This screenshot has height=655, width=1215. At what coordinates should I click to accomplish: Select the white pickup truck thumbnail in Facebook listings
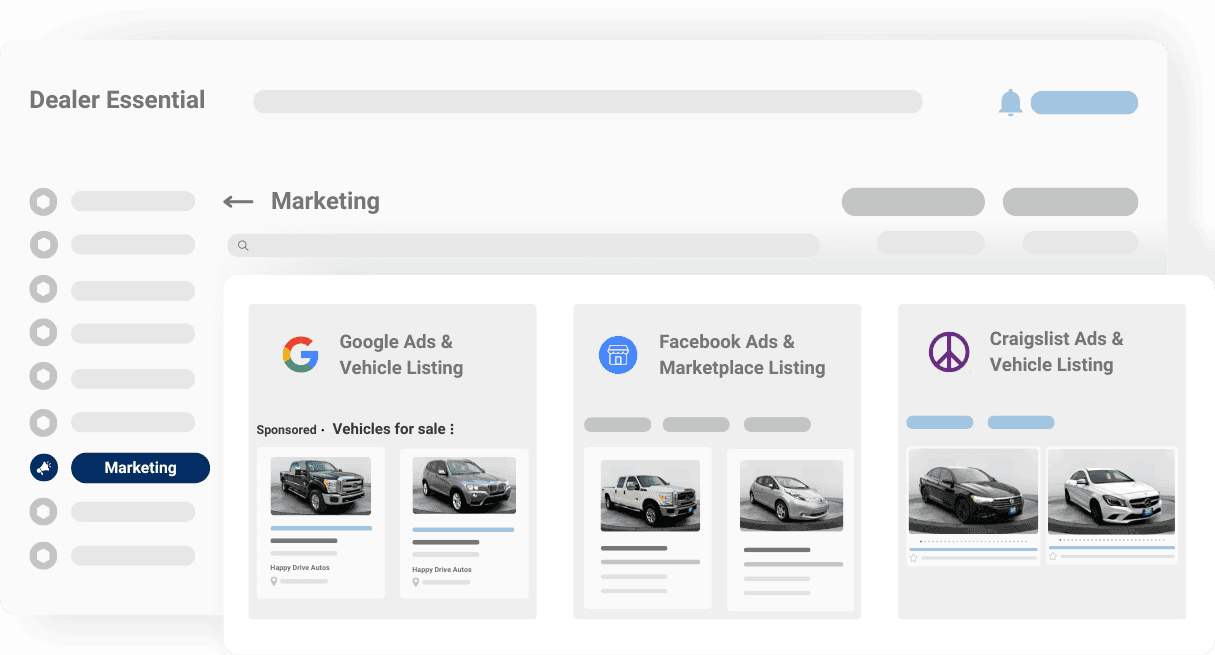coord(650,495)
